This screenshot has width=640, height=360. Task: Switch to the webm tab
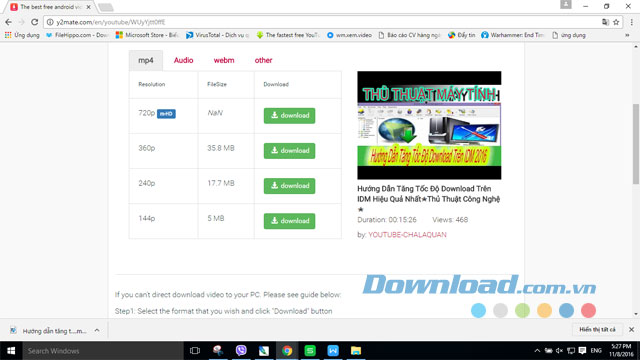[x=224, y=60]
